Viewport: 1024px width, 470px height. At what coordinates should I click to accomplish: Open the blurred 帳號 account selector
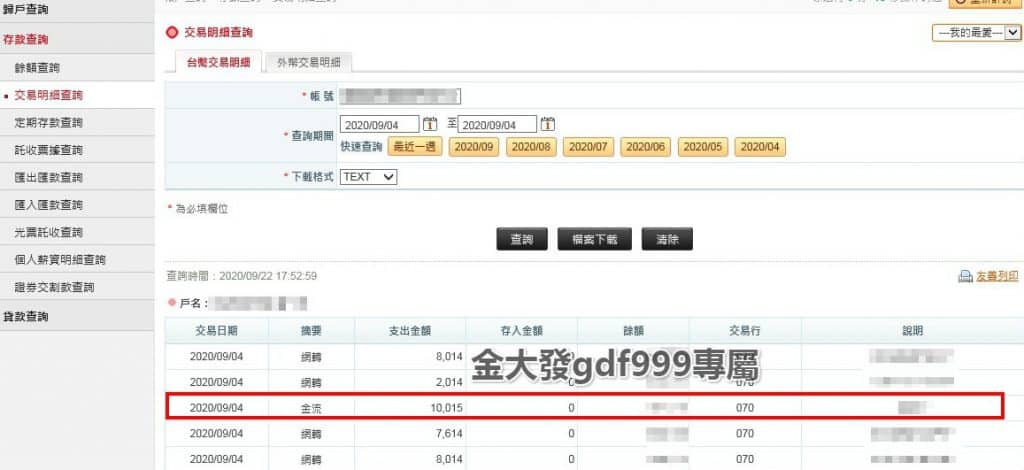click(399, 97)
